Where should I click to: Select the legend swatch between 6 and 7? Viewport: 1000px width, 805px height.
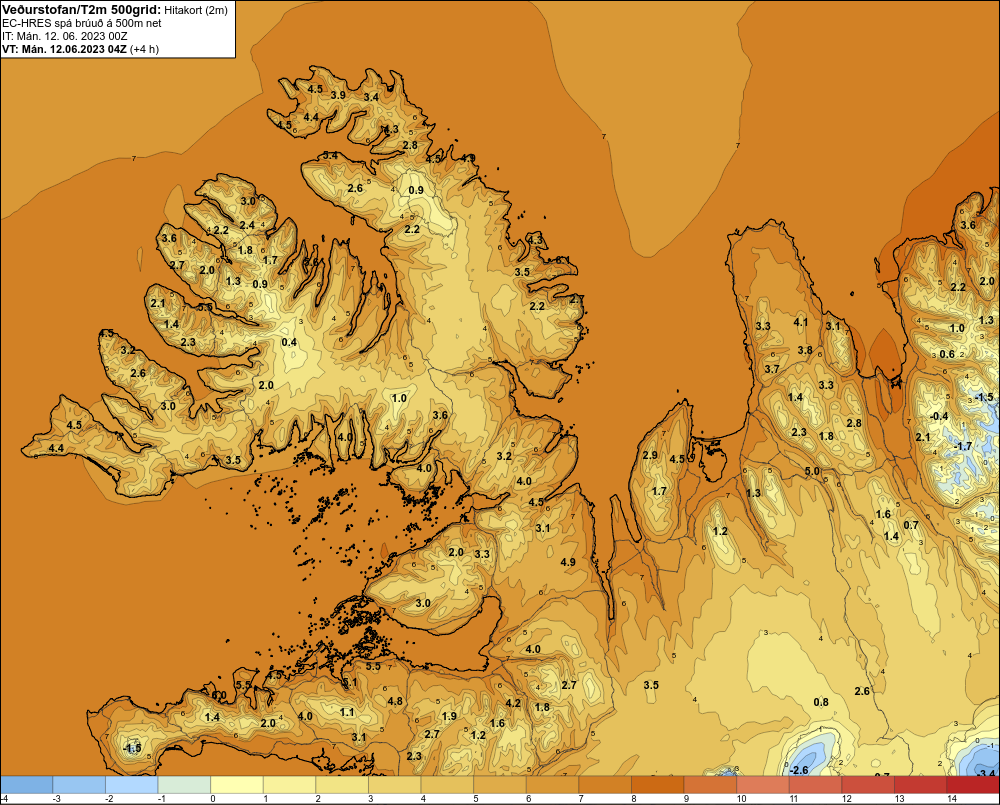pos(553,785)
